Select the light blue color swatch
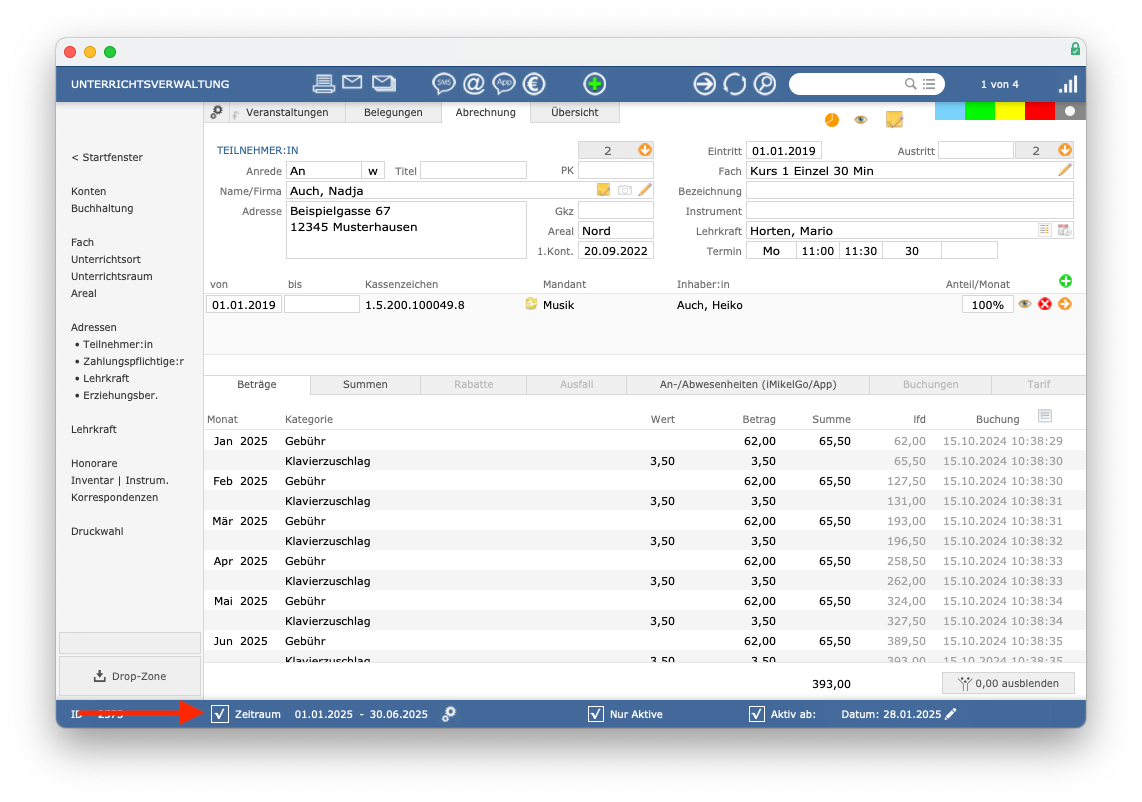 click(950, 111)
